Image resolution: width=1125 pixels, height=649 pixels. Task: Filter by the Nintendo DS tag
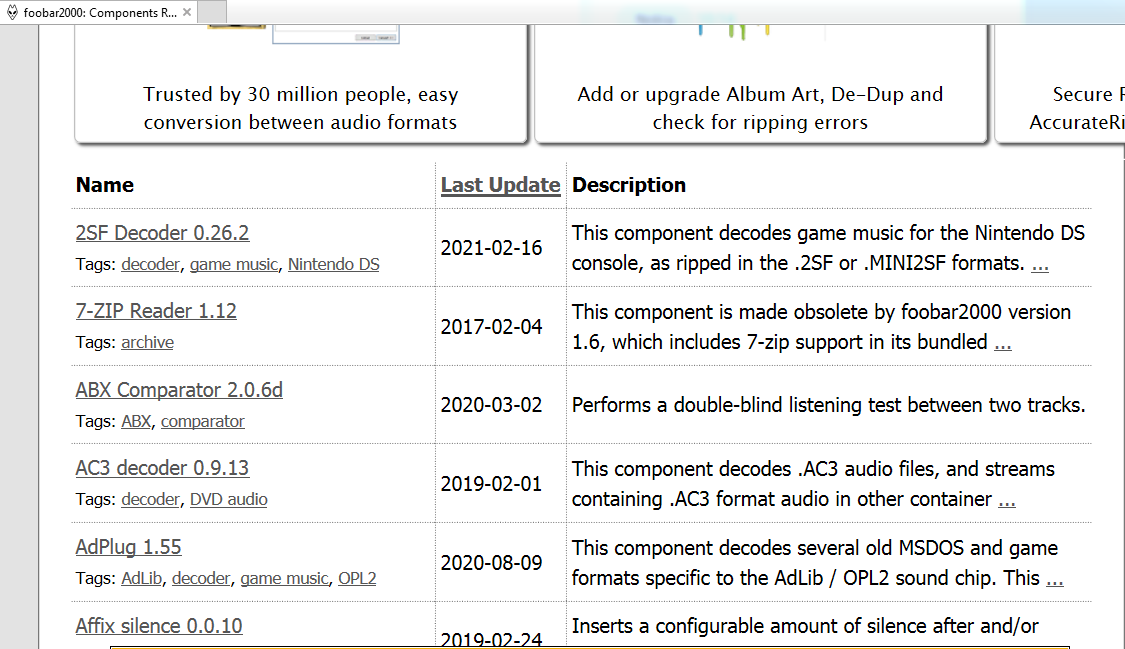tap(334, 265)
